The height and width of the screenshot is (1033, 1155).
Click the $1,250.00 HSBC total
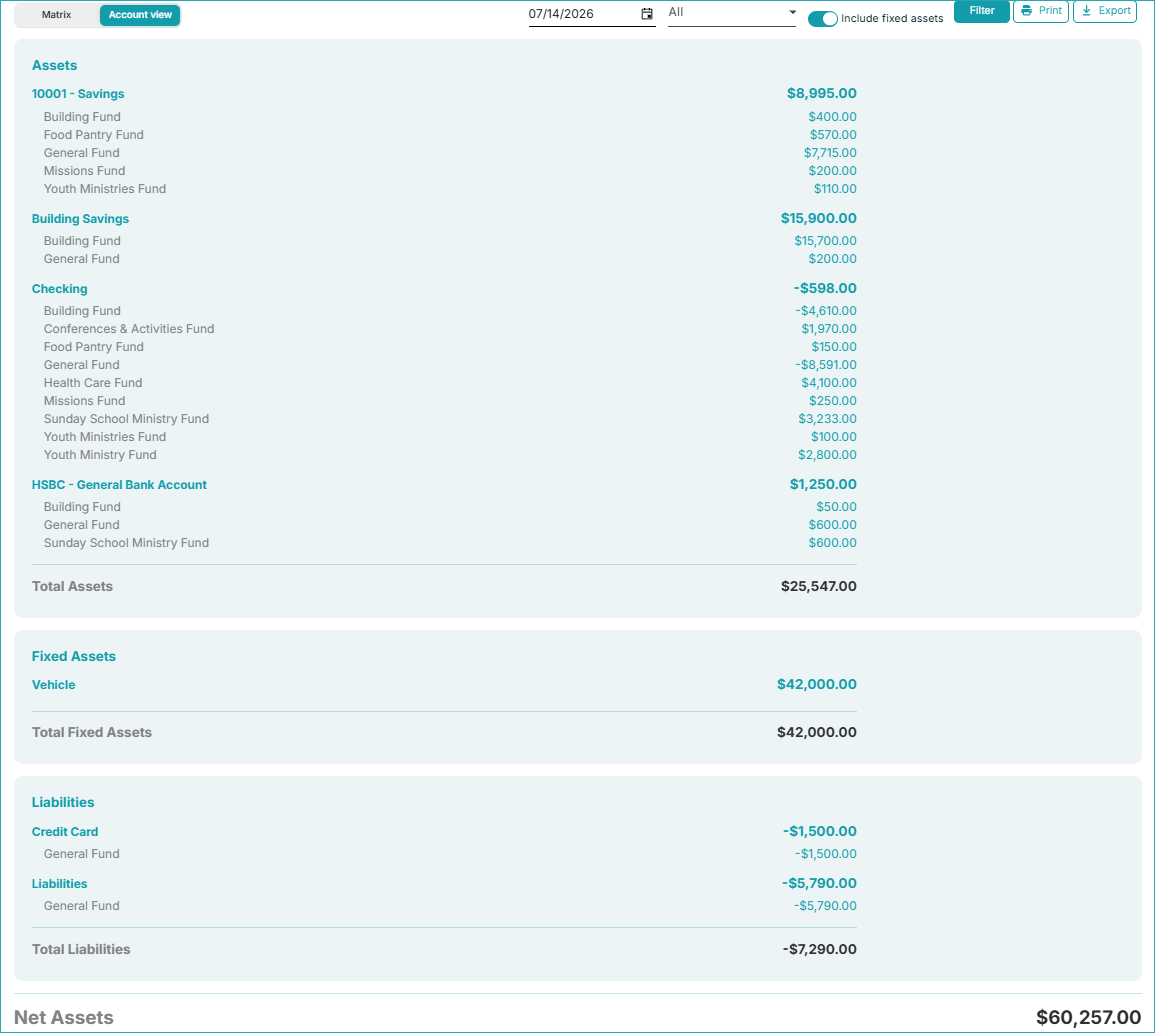tap(823, 485)
